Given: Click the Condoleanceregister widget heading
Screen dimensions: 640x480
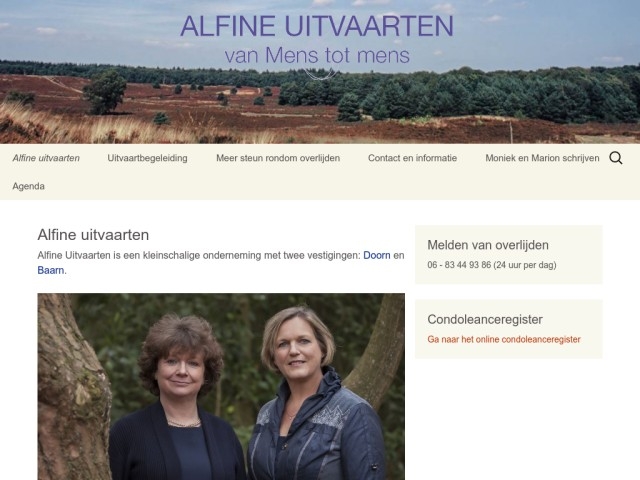Looking at the screenshot, I should (x=485, y=319).
